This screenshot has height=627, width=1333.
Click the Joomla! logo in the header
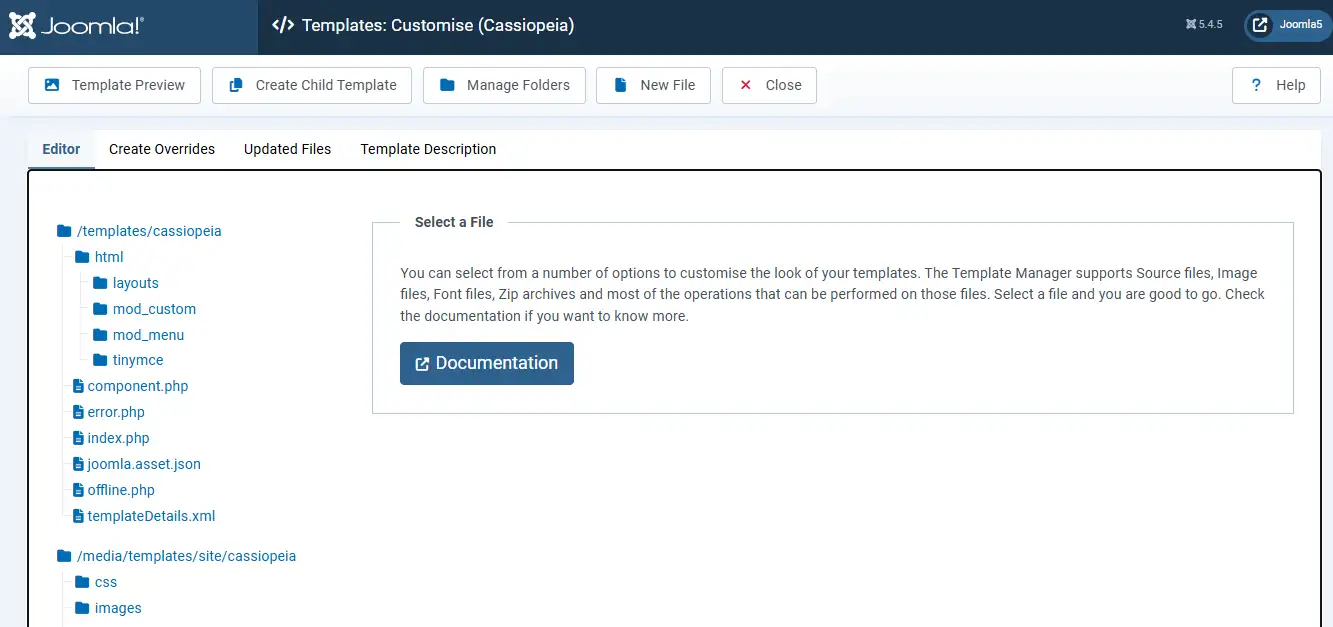coord(76,26)
